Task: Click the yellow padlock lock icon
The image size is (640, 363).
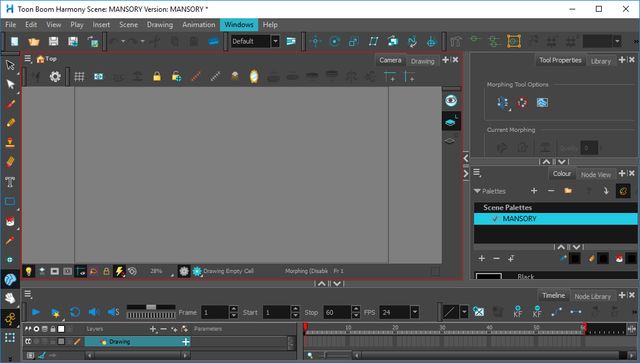Action: point(157,76)
